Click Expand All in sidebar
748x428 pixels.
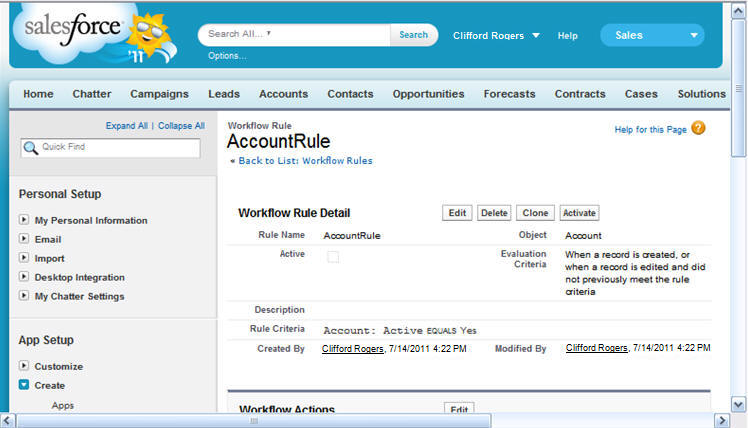click(x=126, y=125)
